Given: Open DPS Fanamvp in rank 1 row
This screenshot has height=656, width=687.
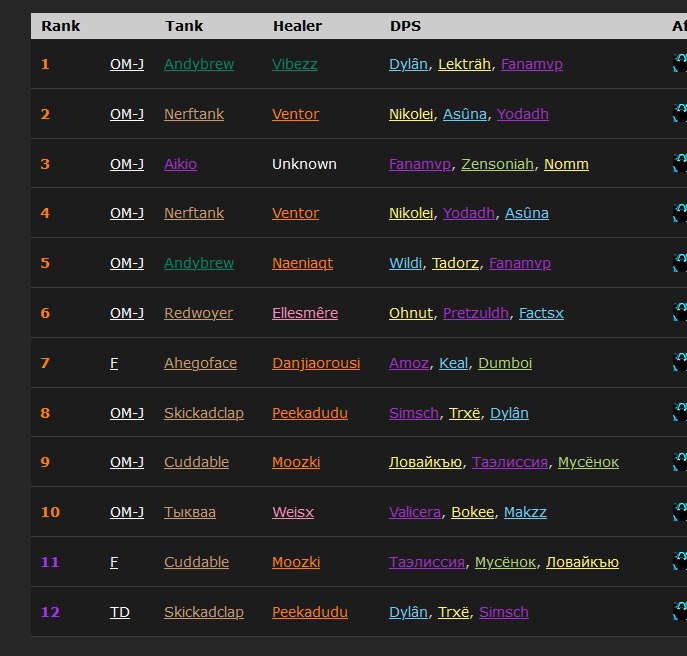Looking at the screenshot, I should (532, 64).
